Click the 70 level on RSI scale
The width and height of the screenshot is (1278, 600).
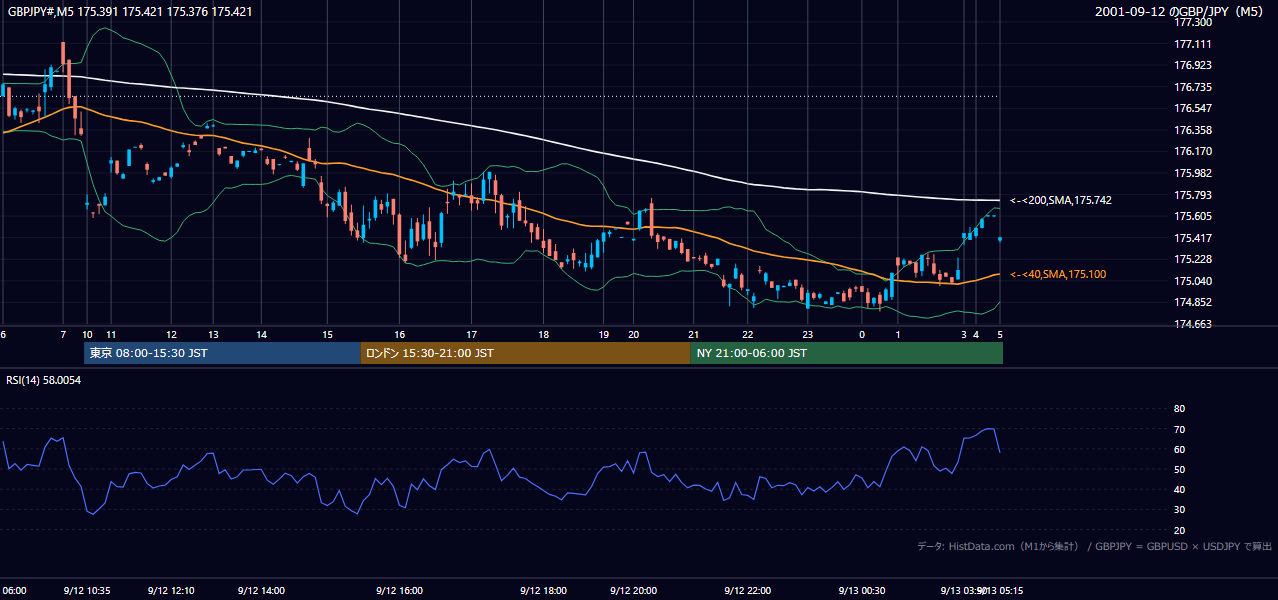tap(1179, 429)
